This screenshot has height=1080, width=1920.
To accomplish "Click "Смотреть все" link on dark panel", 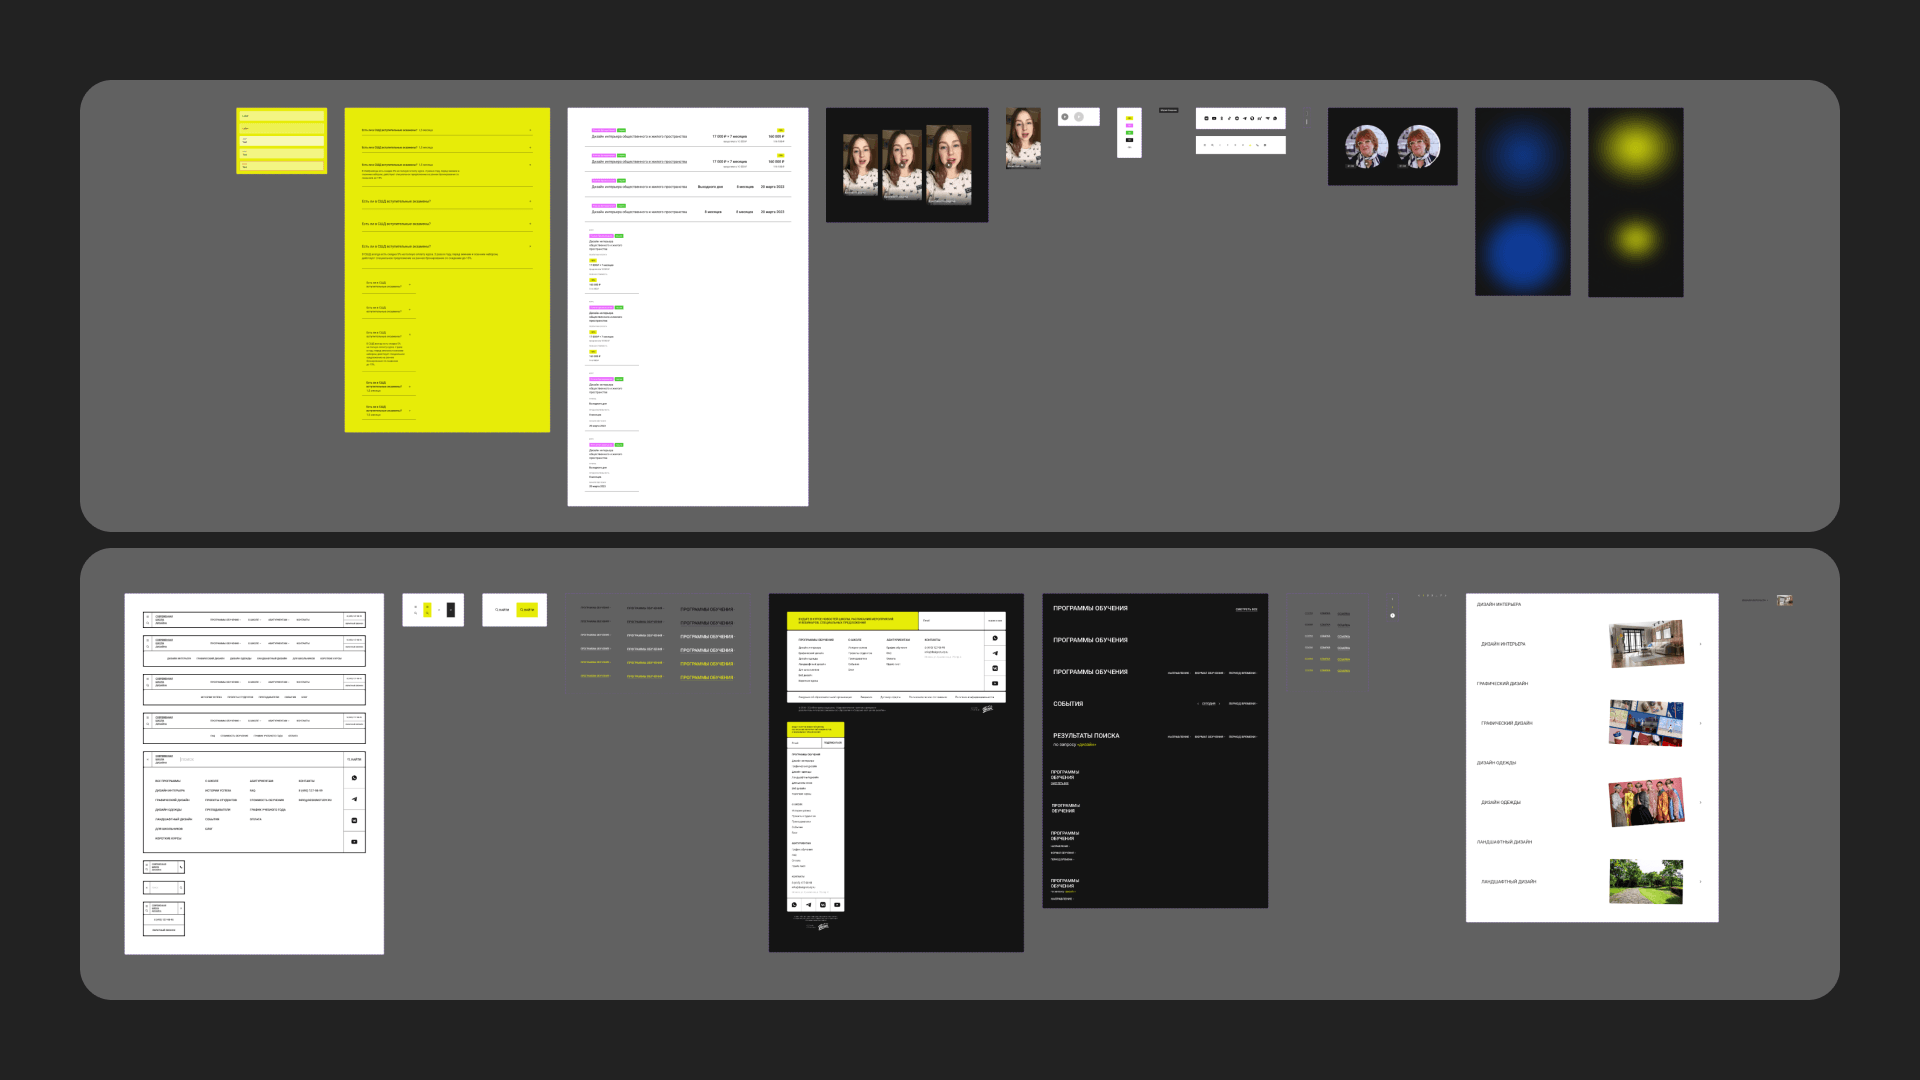I will [1246, 609].
